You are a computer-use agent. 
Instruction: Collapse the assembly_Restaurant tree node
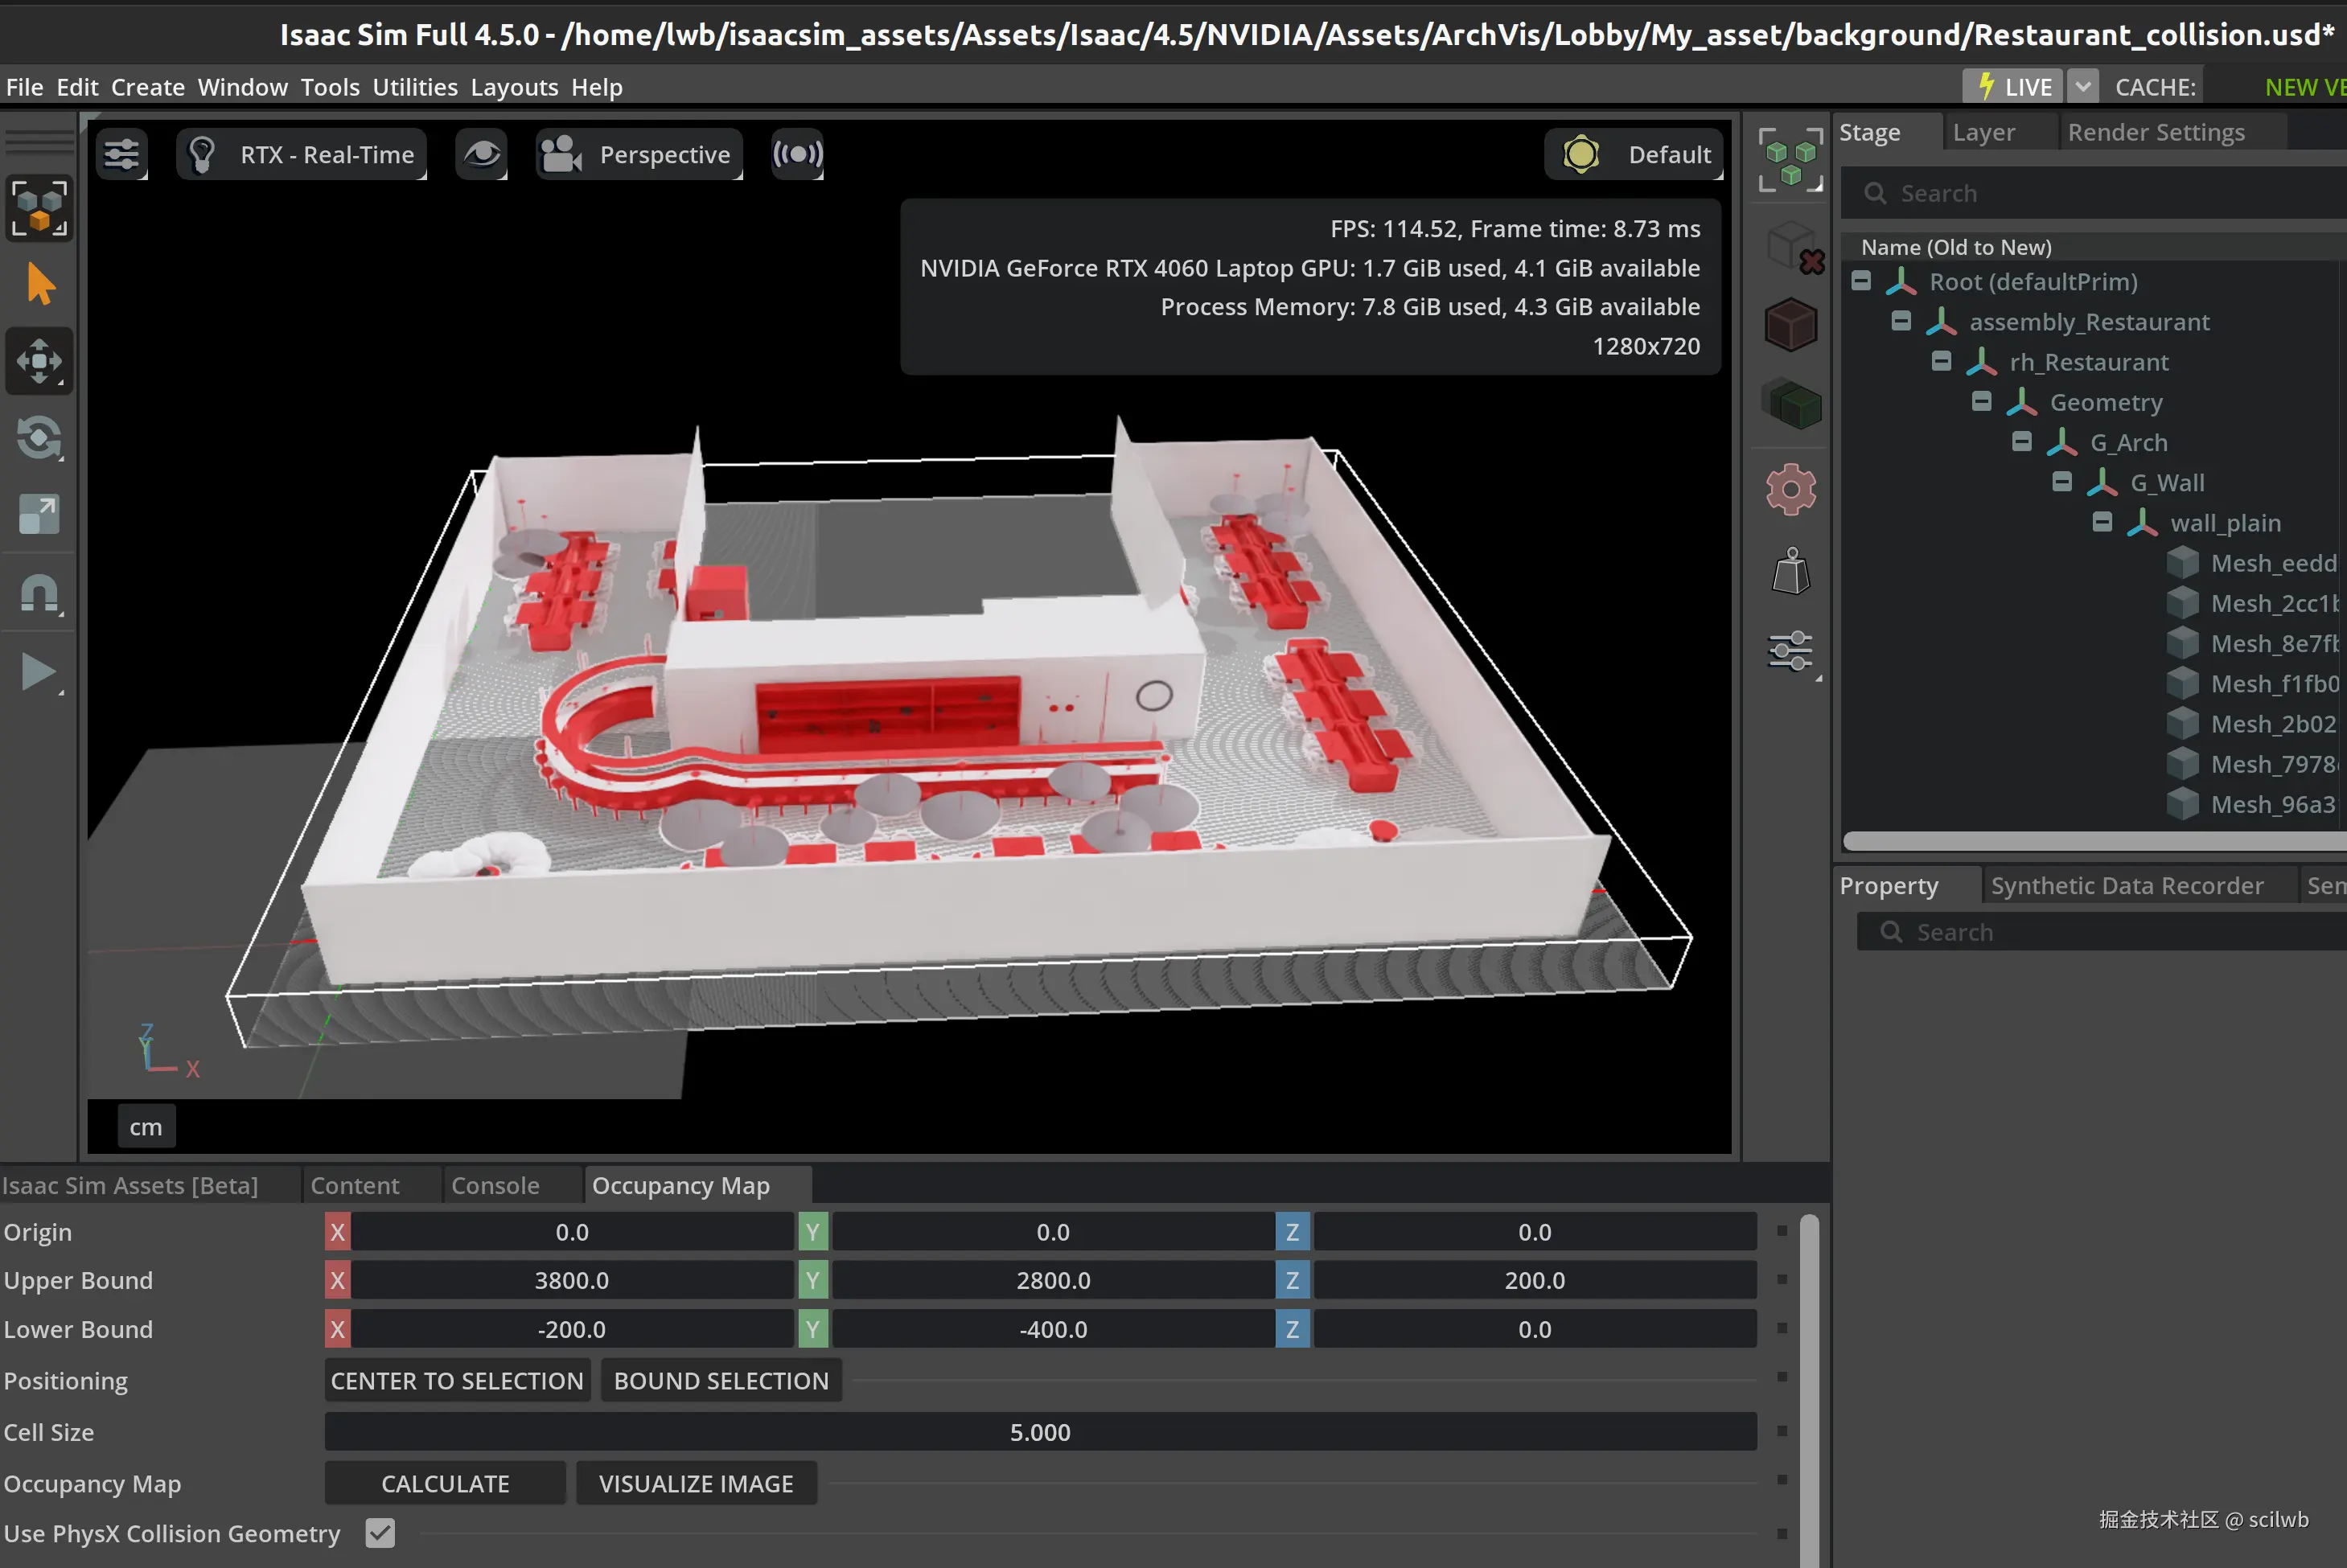(x=1901, y=322)
